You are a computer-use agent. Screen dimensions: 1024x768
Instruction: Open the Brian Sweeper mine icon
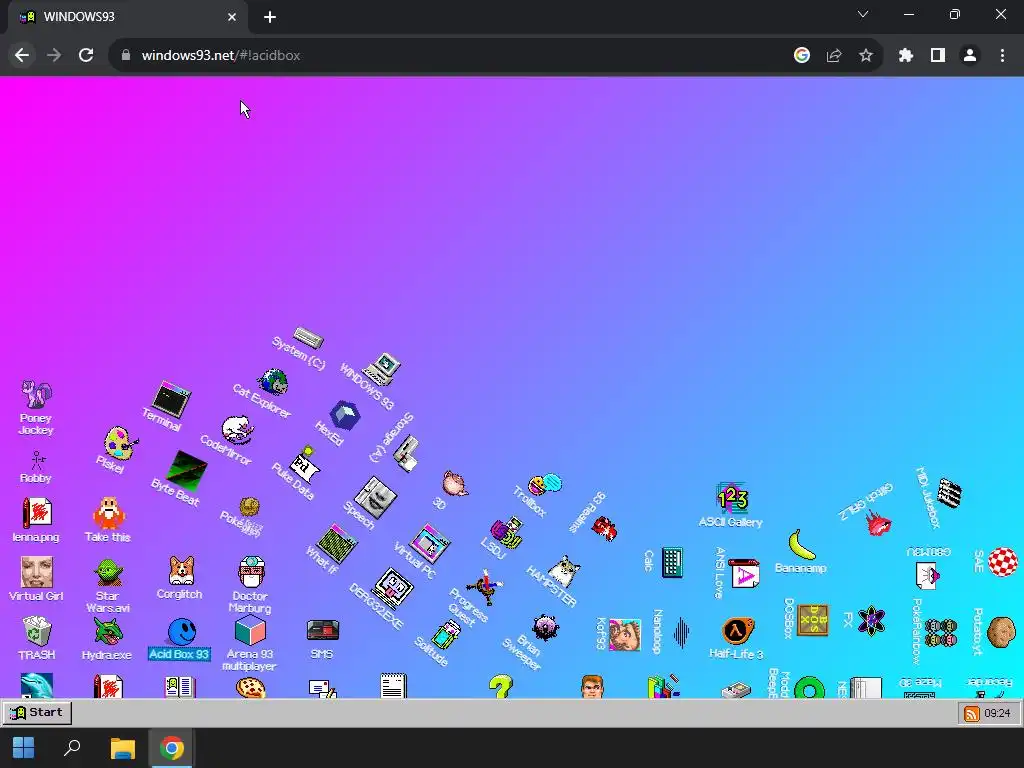pyautogui.click(x=545, y=628)
